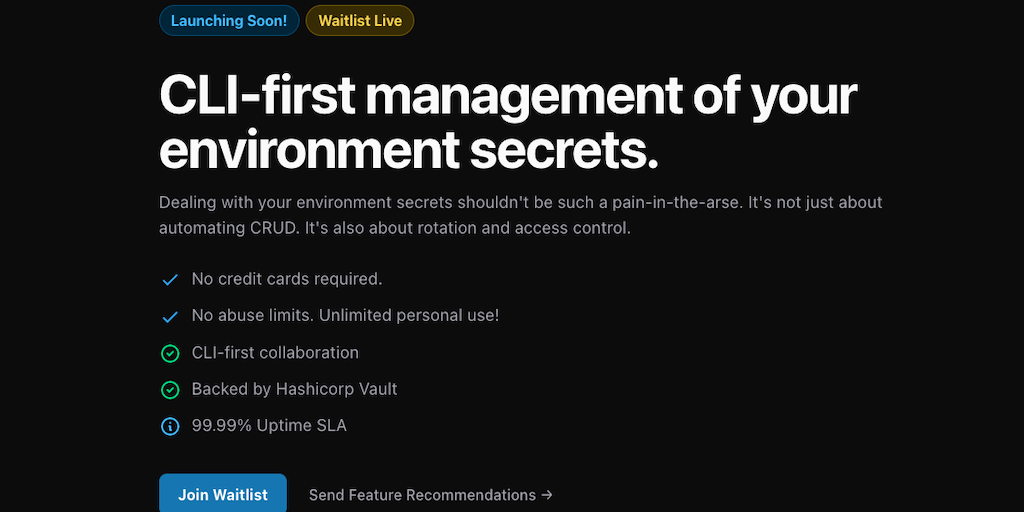Click the green circle-check beside Hashicorp Vault

point(170,390)
